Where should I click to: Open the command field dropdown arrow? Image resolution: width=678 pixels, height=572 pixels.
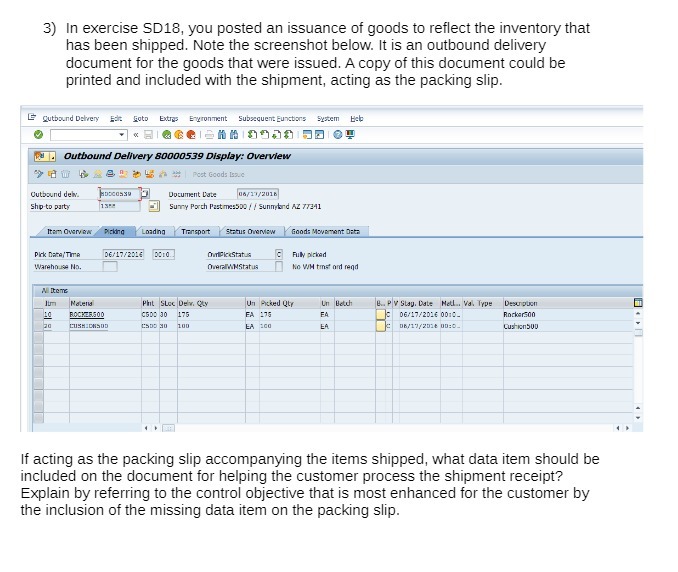(x=122, y=135)
